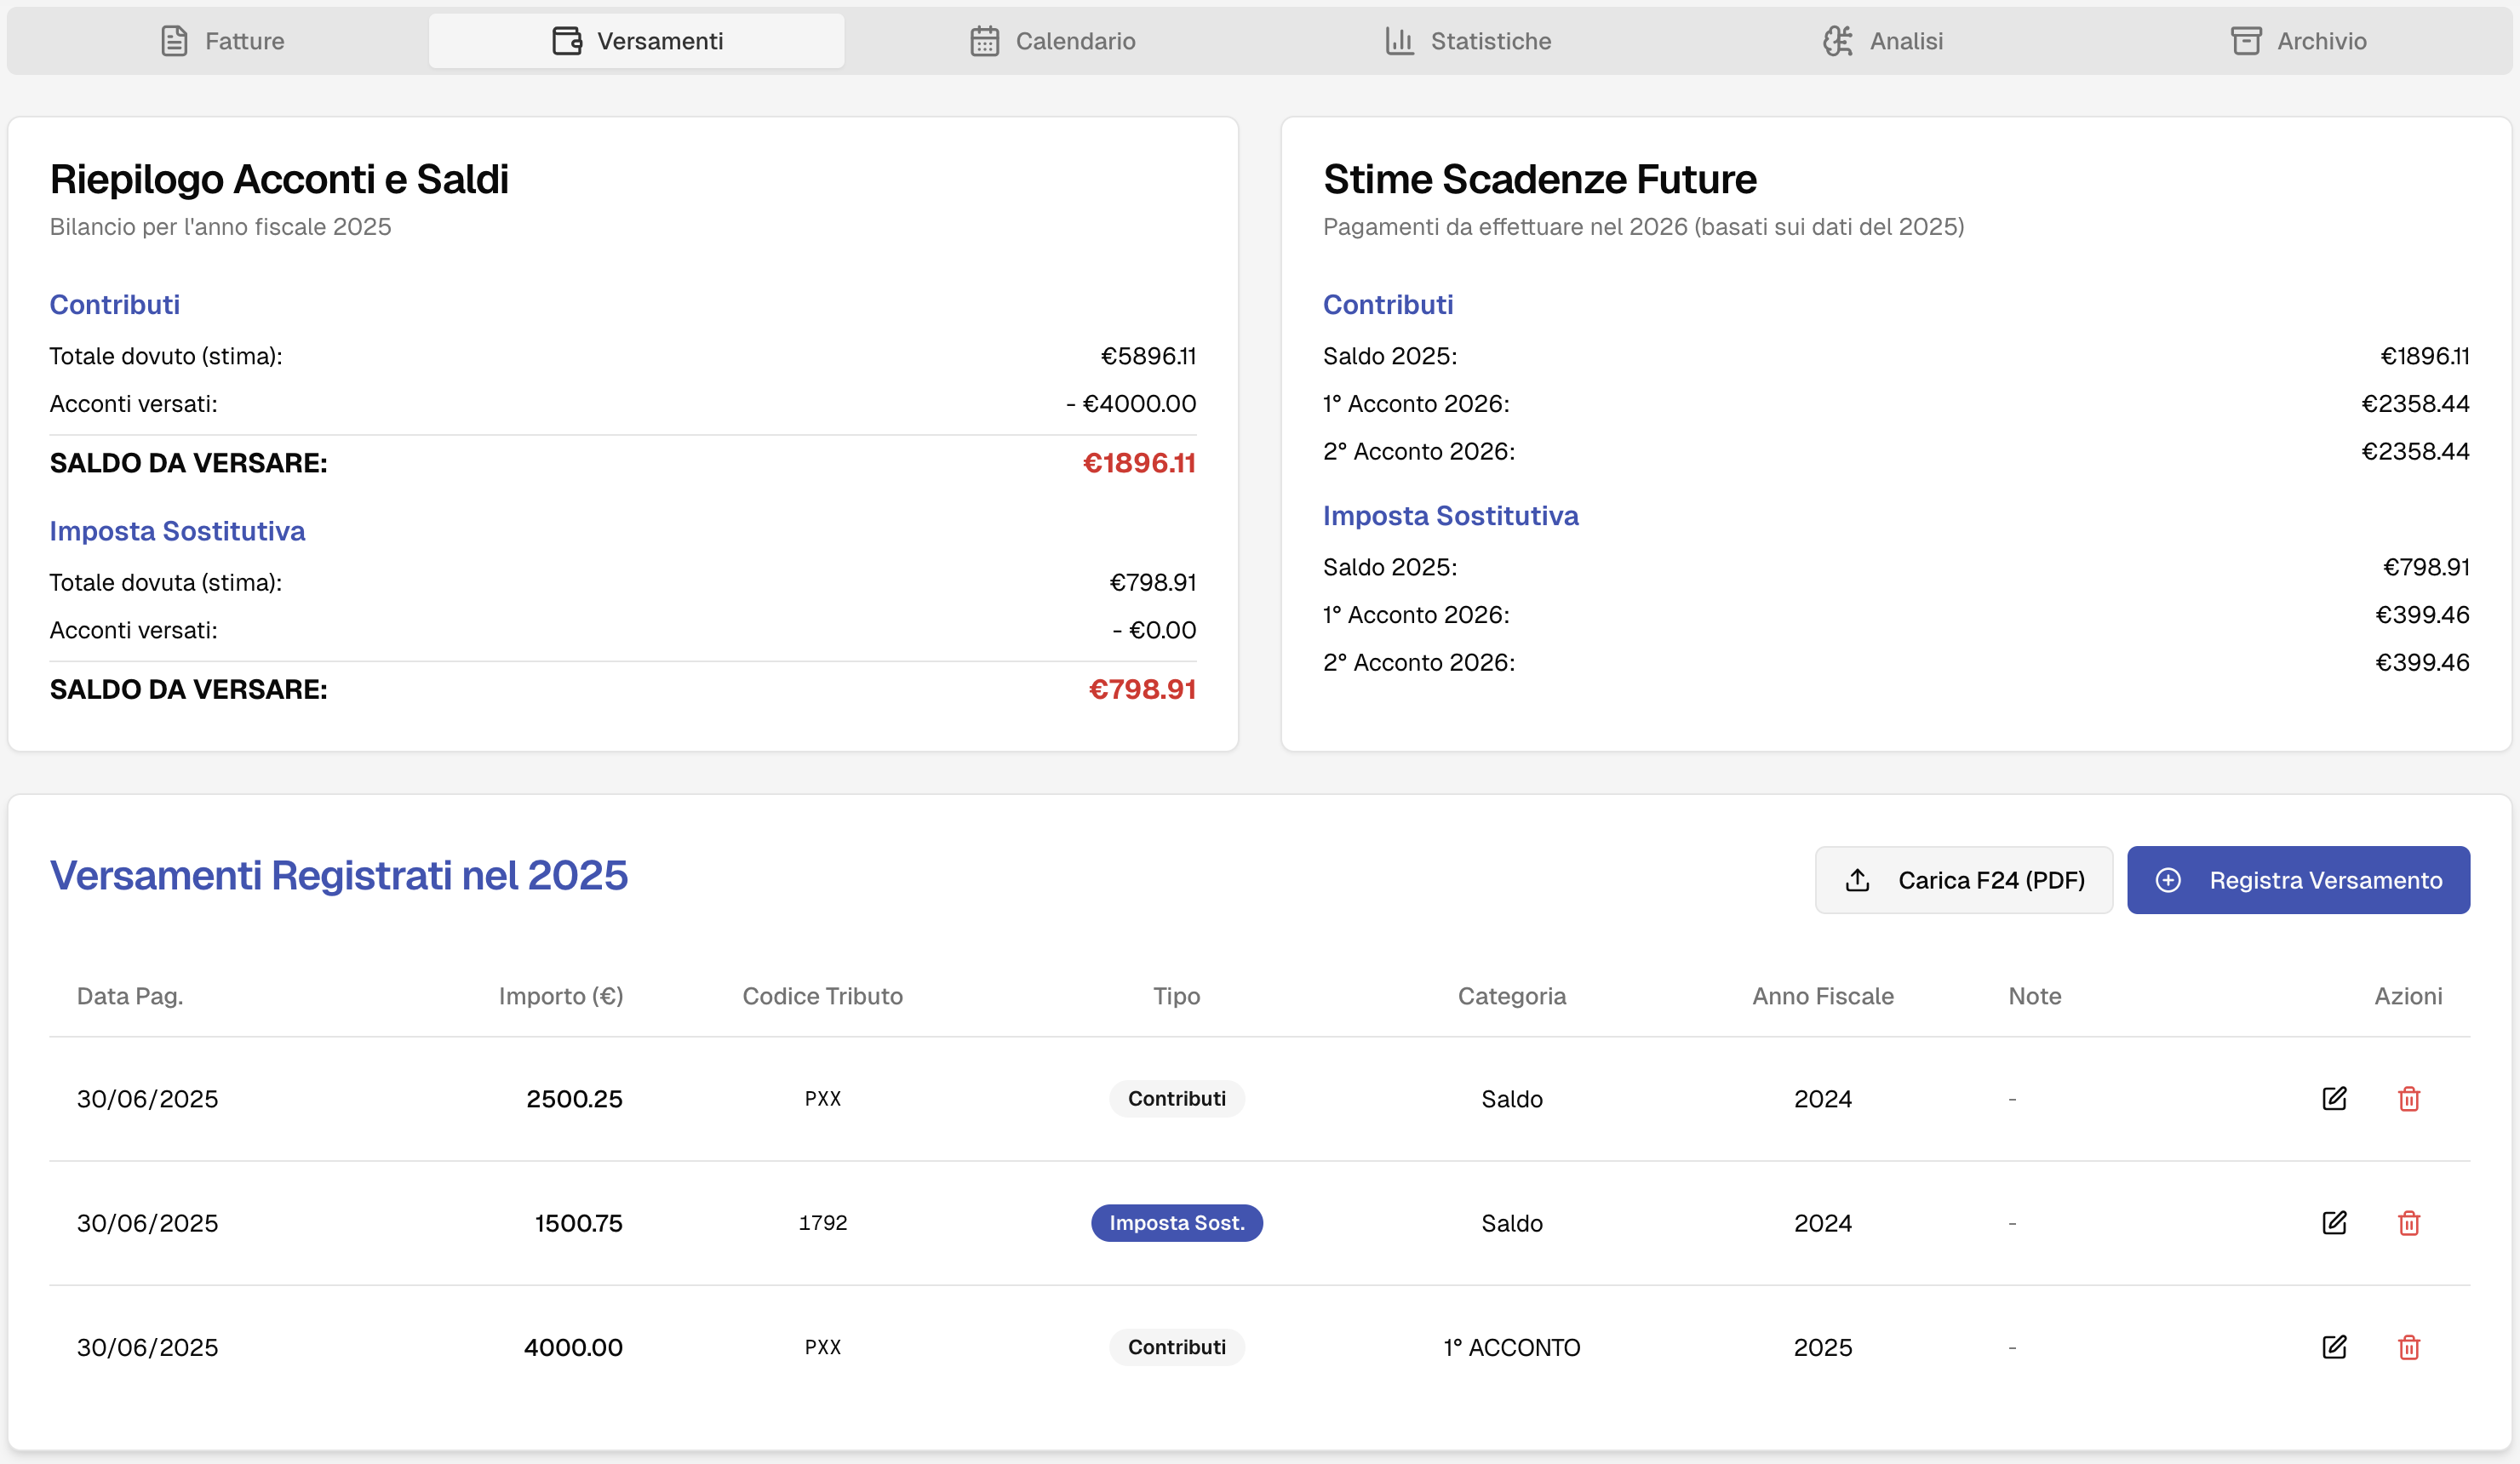
Task: Click the upload icon in Carica F24 button
Action: [1858, 880]
